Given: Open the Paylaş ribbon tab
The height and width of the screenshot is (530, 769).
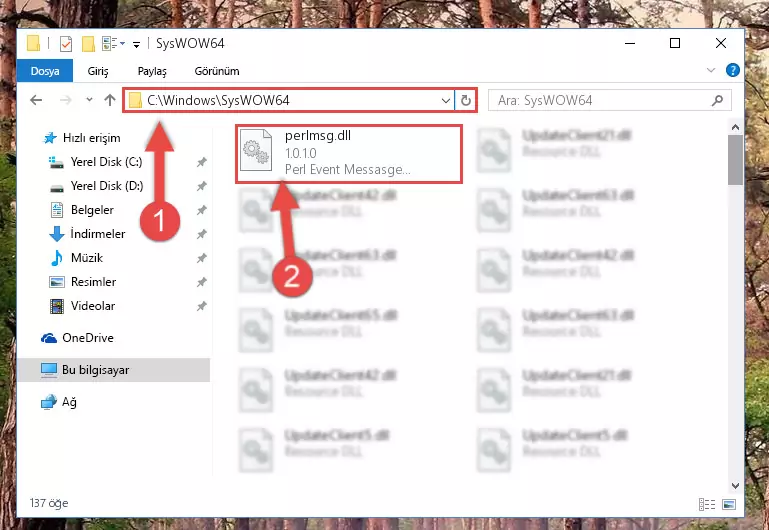Looking at the screenshot, I should [x=152, y=71].
